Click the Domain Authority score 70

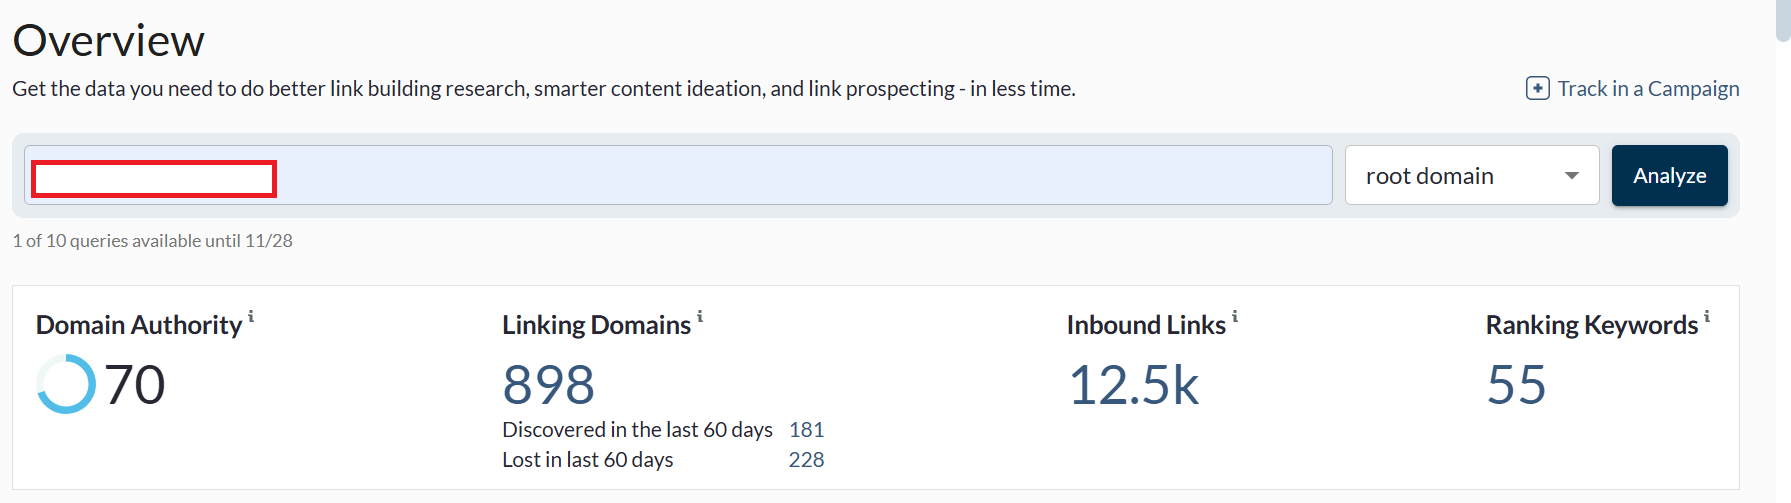135,385
